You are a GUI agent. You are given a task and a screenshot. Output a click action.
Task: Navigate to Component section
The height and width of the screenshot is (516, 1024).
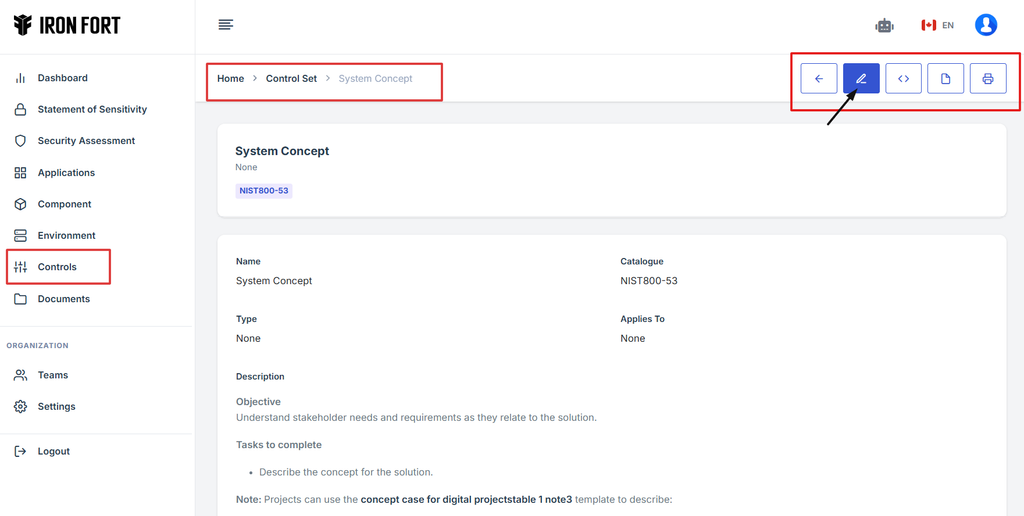(64, 204)
